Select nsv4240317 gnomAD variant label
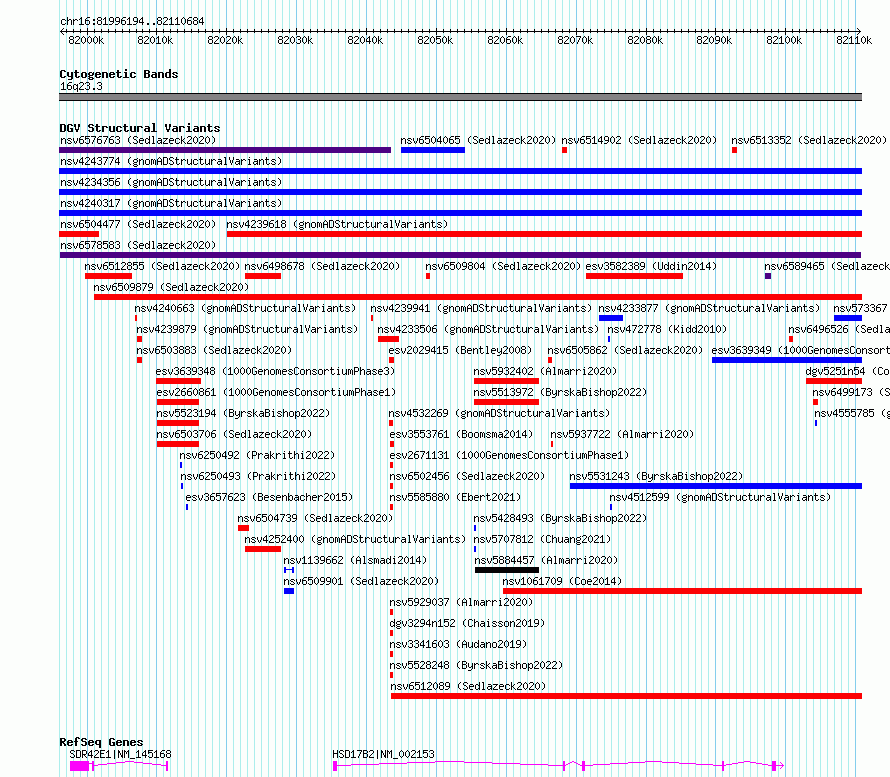Image resolution: width=890 pixels, height=777 pixels. click(171, 203)
